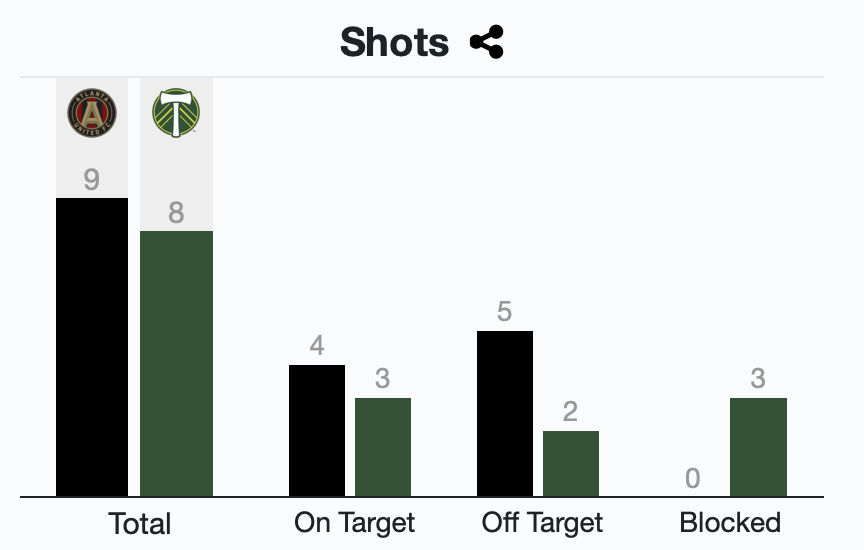This screenshot has height=550, width=864.
Task: Click the black On Target bar
Action: coord(317,430)
